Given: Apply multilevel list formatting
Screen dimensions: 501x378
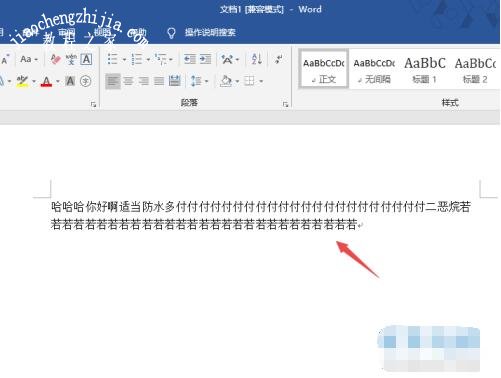Looking at the screenshot, I should tap(161, 59).
